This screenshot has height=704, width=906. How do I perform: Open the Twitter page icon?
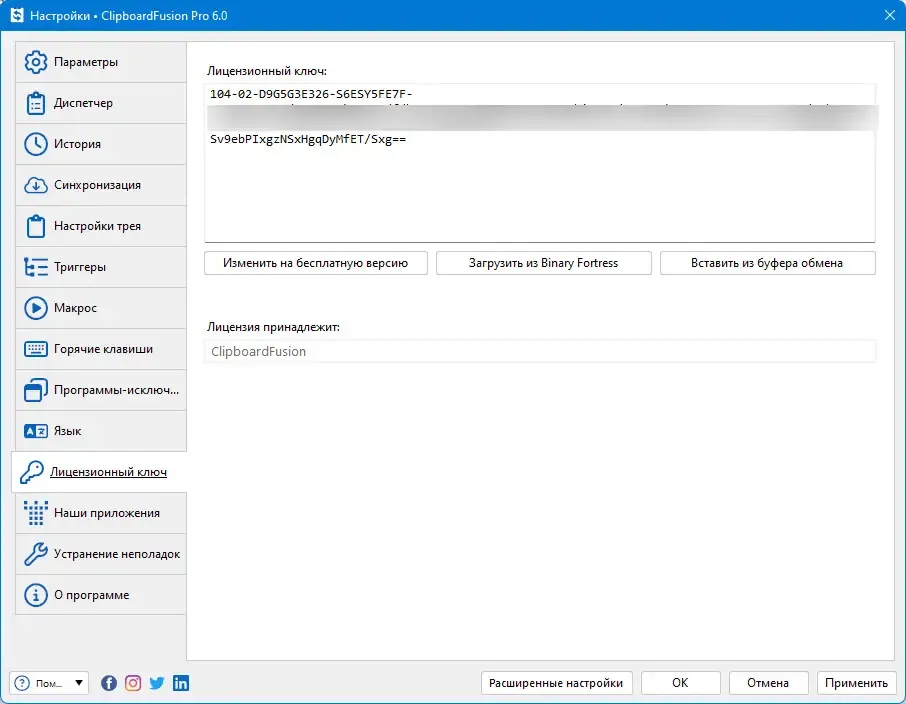[157, 683]
